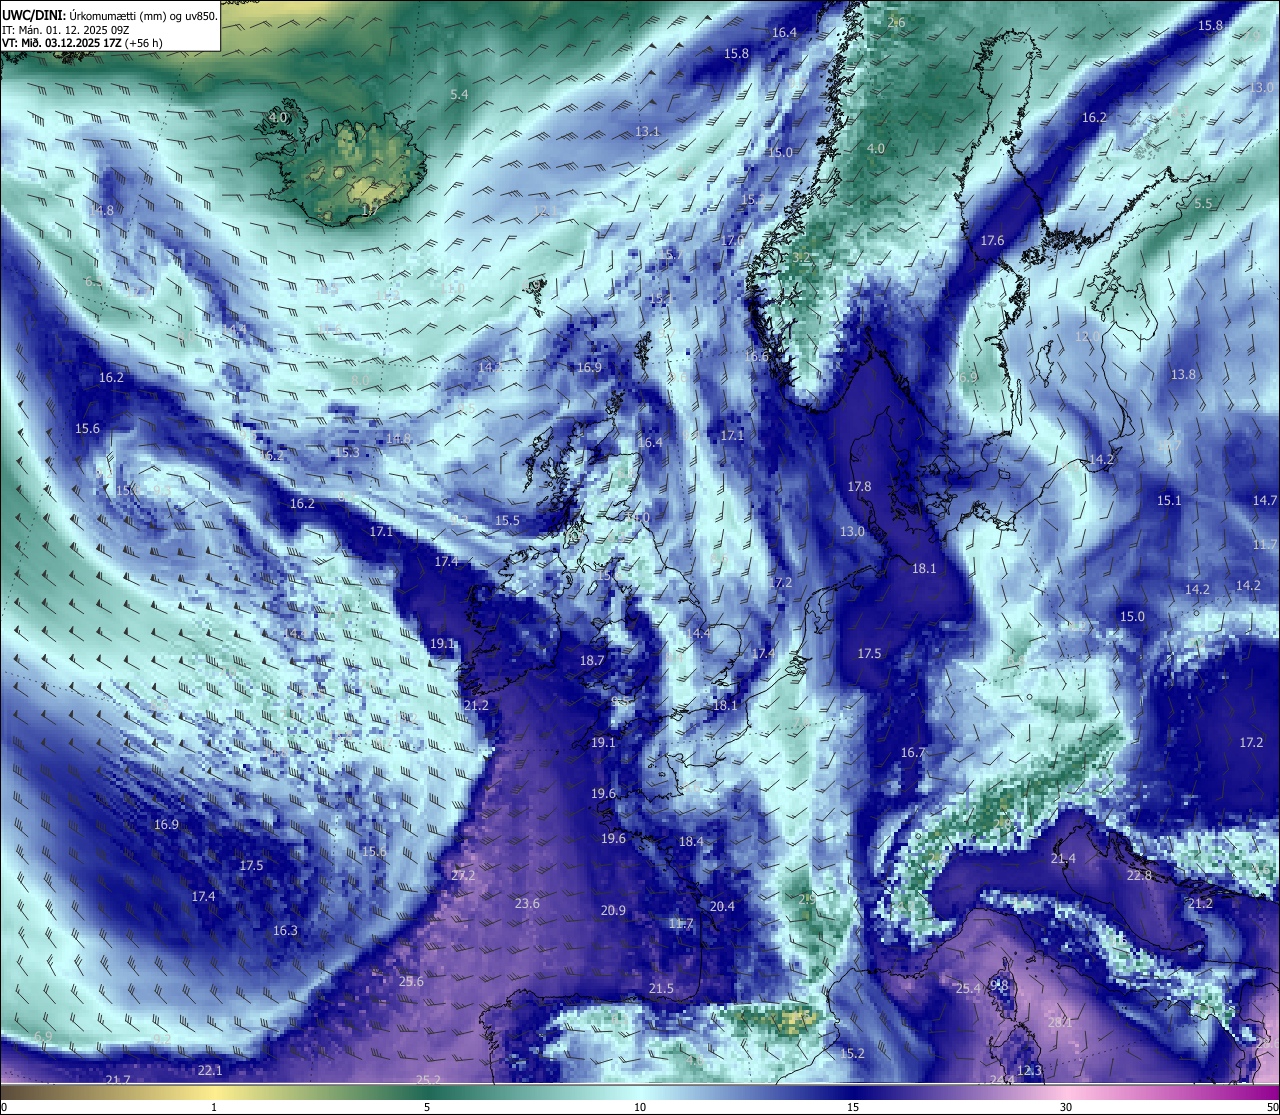Click Iceland on the map
Image resolution: width=1280 pixels, height=1115 pixels.
343,163
